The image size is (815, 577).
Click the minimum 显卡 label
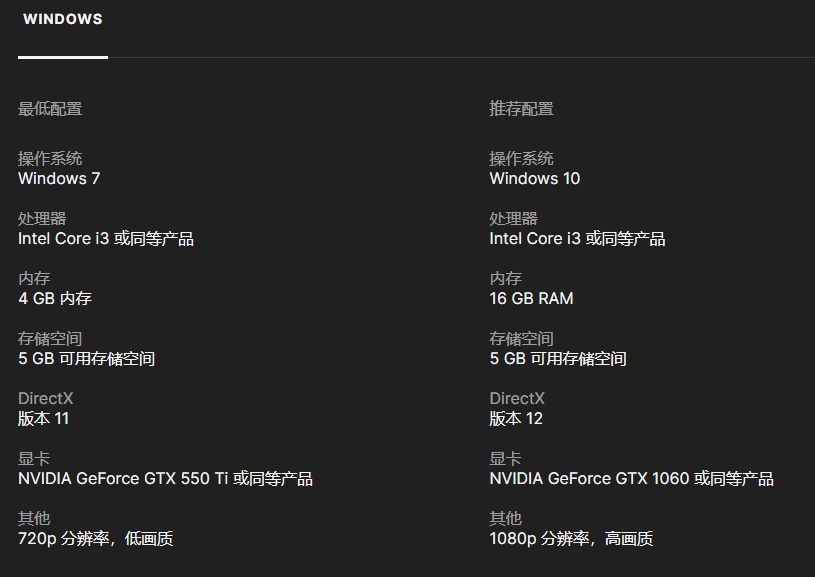[x=34, y=458]
